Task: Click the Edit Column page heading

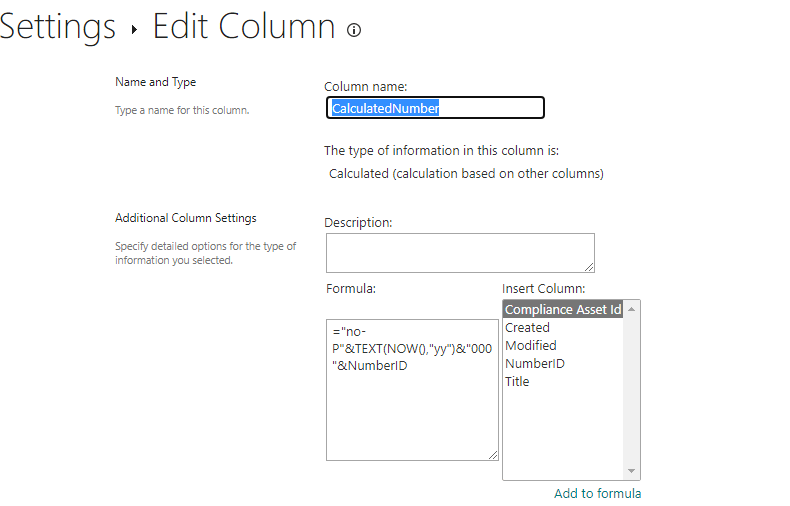Action: click(x=244, y=27)
